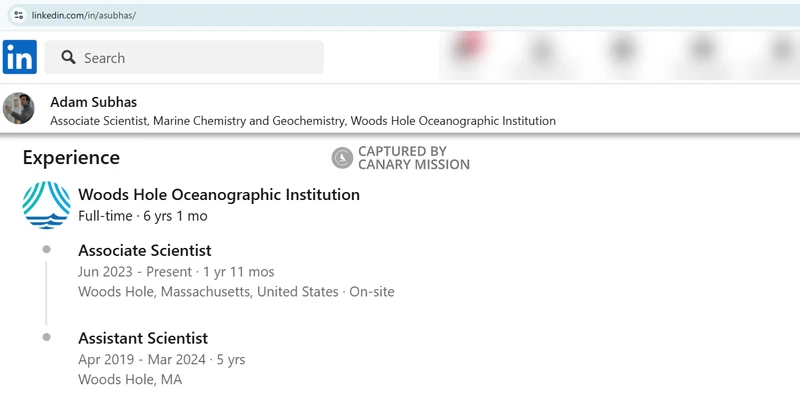Open Woods Hole Oceanographic Institution company link
This screenshot has width=800, height=412.
coord(219,194)
